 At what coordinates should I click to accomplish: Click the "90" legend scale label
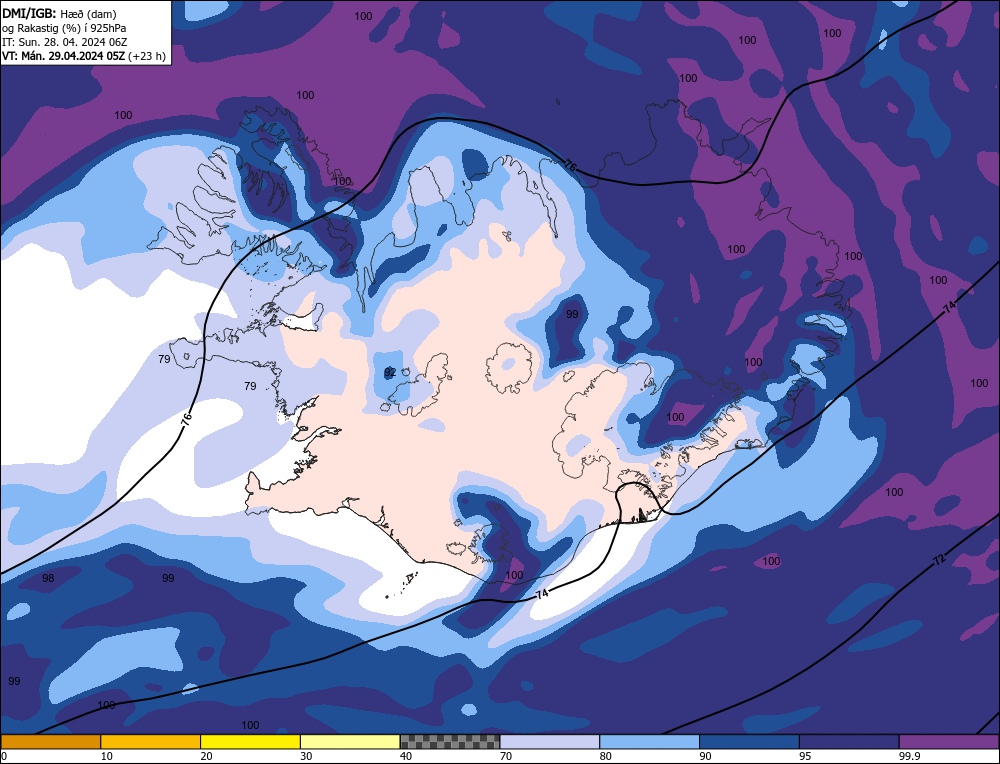point(705,756)
